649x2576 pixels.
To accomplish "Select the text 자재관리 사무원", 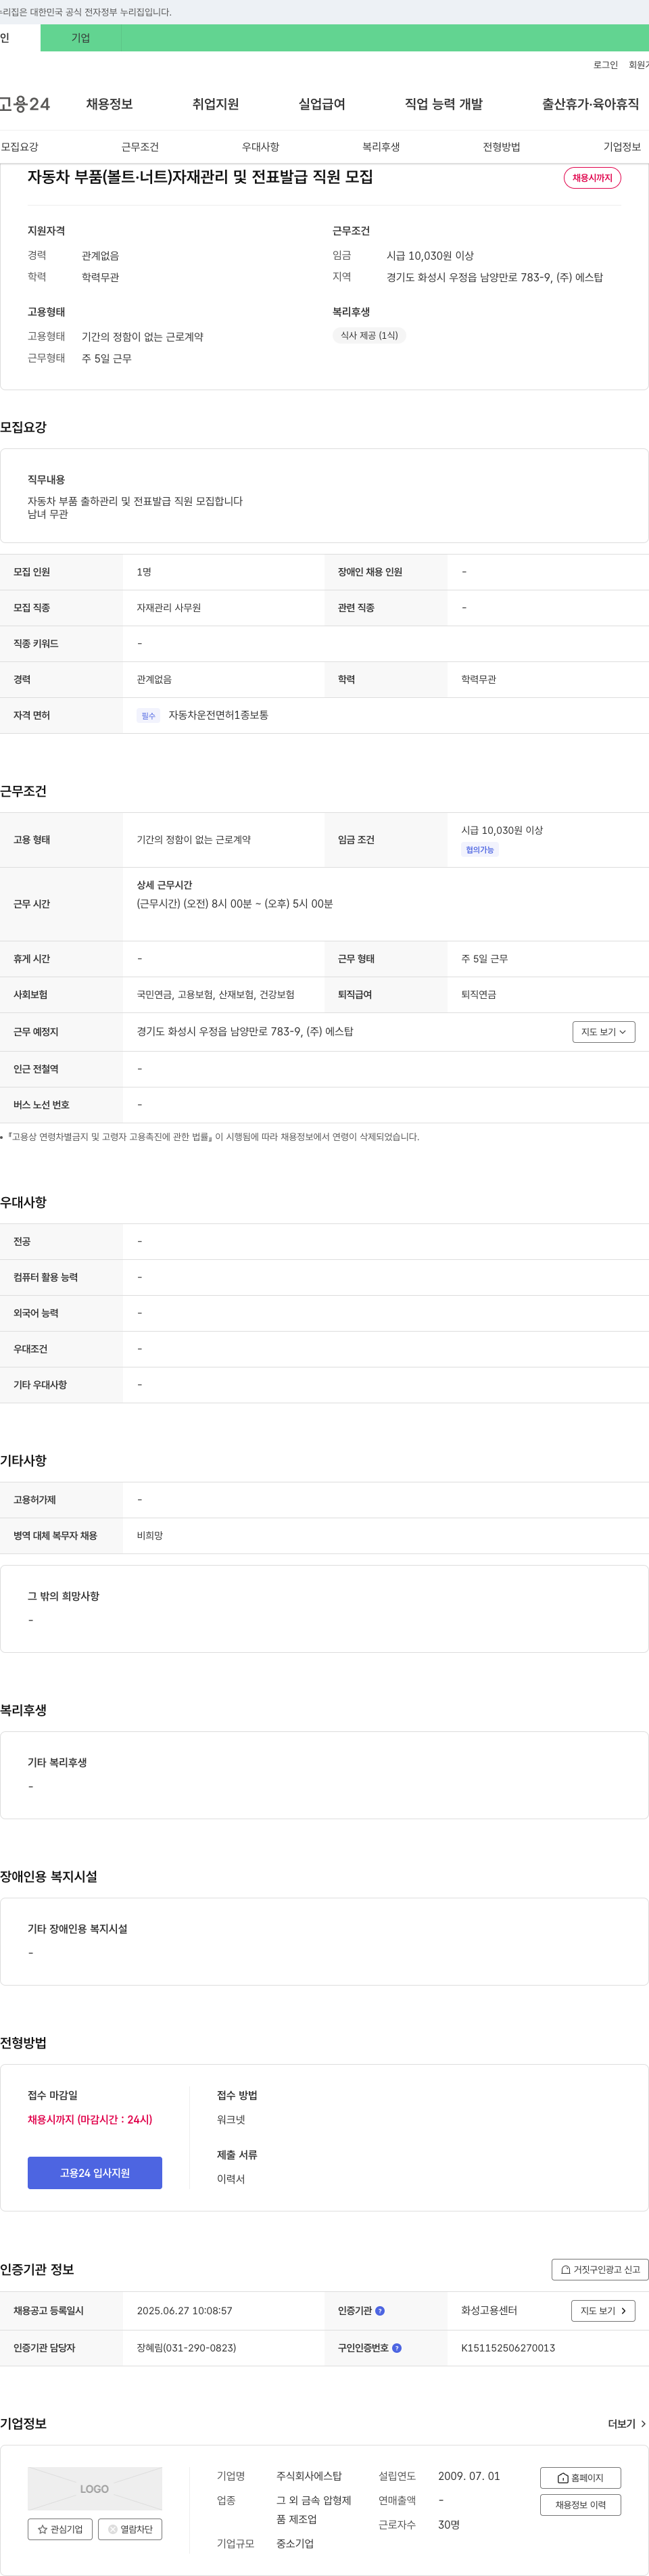I will click(169, 608).
